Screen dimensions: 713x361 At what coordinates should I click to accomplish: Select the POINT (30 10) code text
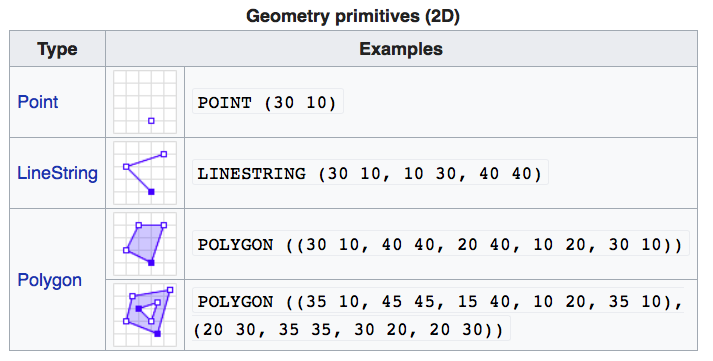coord(267,102)
